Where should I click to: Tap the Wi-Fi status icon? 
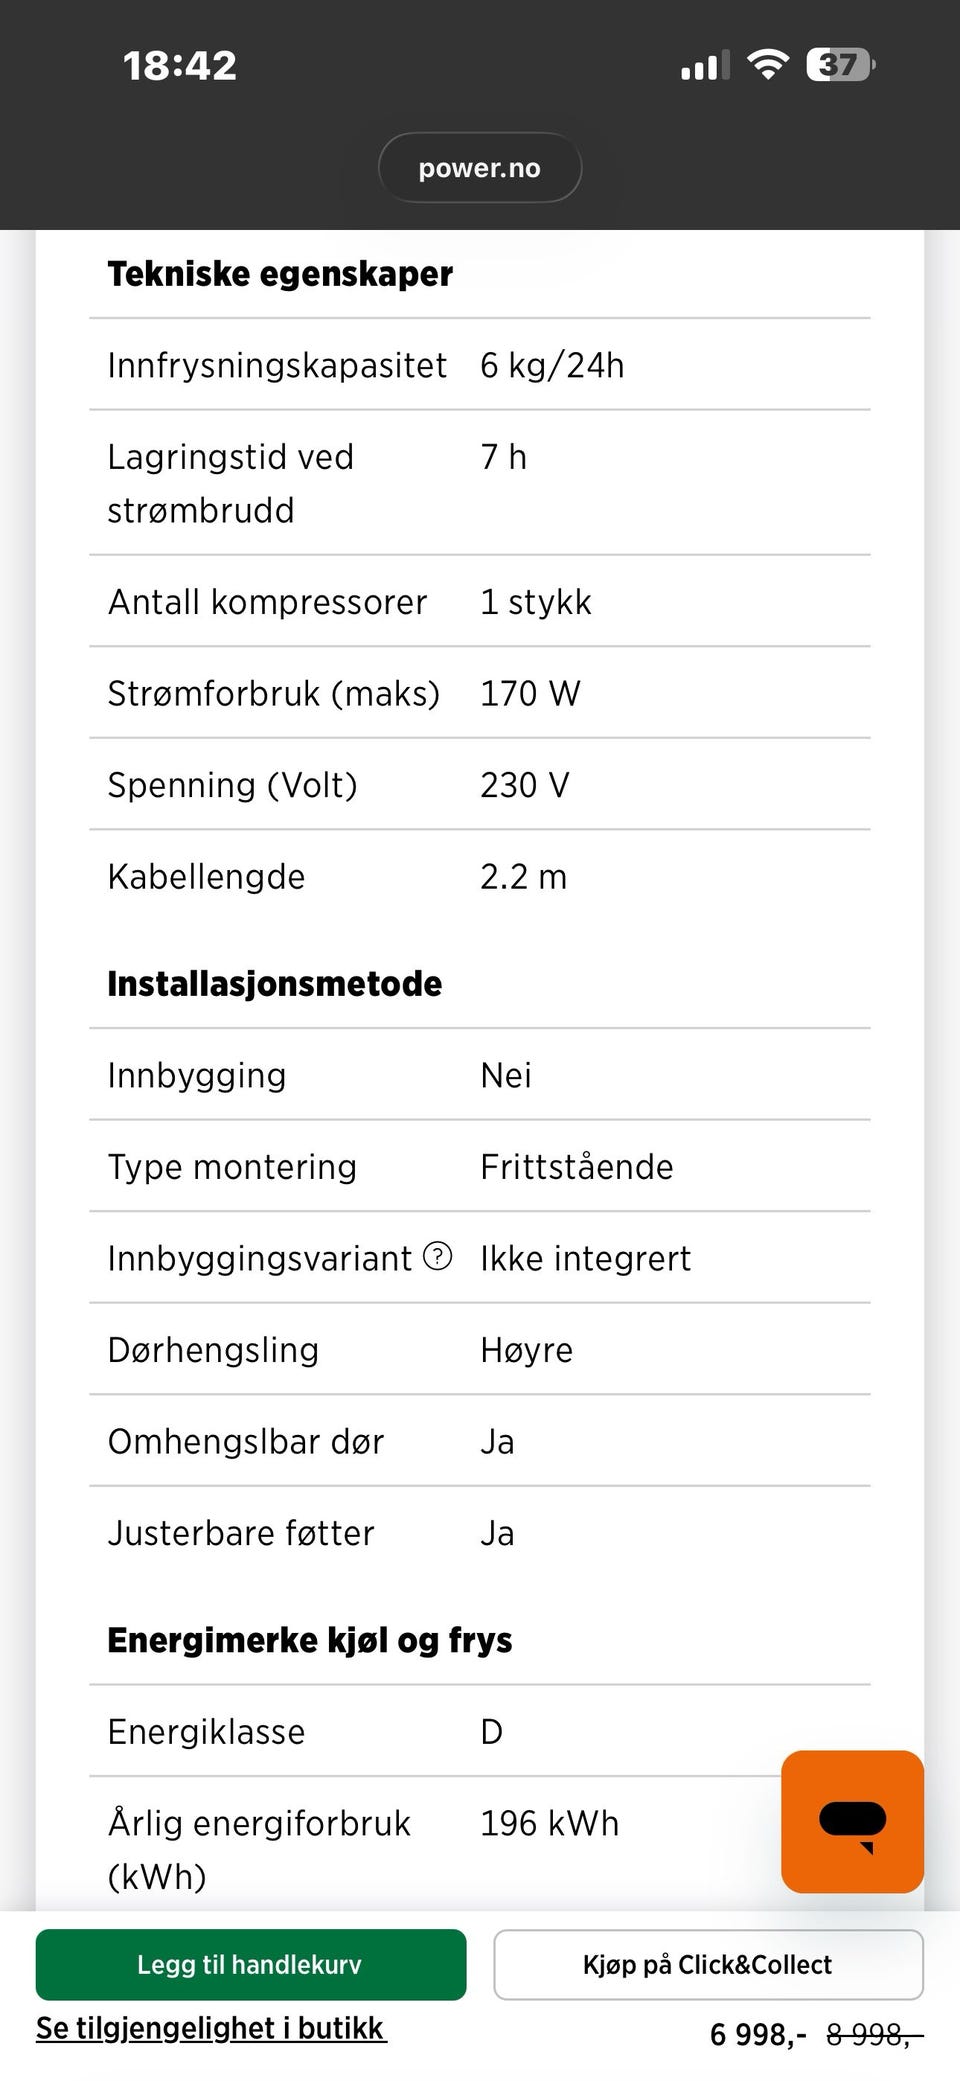point(768,65)
